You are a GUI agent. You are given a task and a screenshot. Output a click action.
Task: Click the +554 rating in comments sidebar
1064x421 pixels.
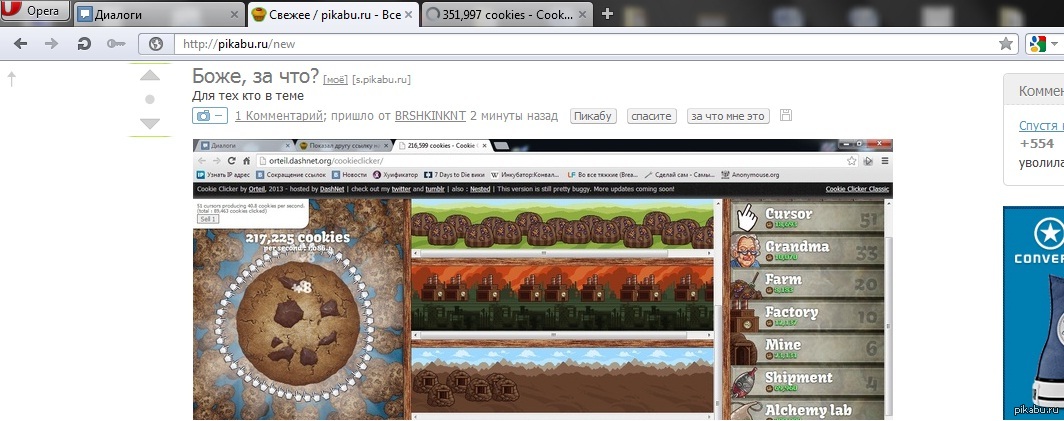point(1036,143)
